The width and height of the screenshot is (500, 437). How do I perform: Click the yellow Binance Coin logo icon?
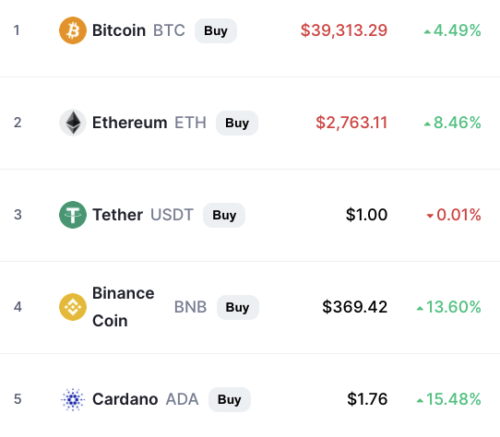tap(73, 307)
